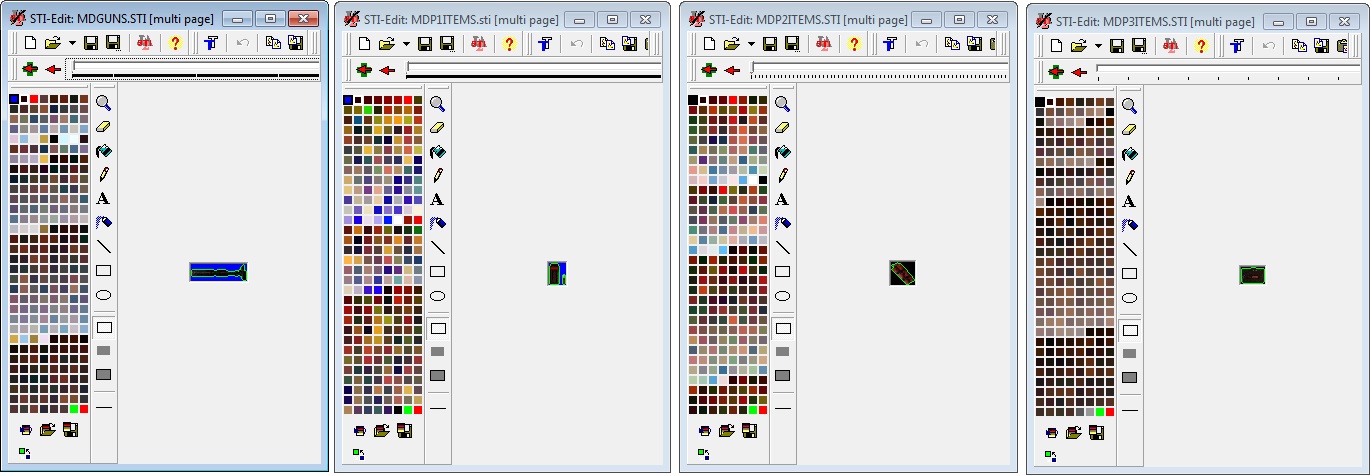Create a new file in MDP3ITEMS toolbar
Image resolution: width=1371 pixels, height=476 pixels.
pyautogui.click(x=1055, y=45)
